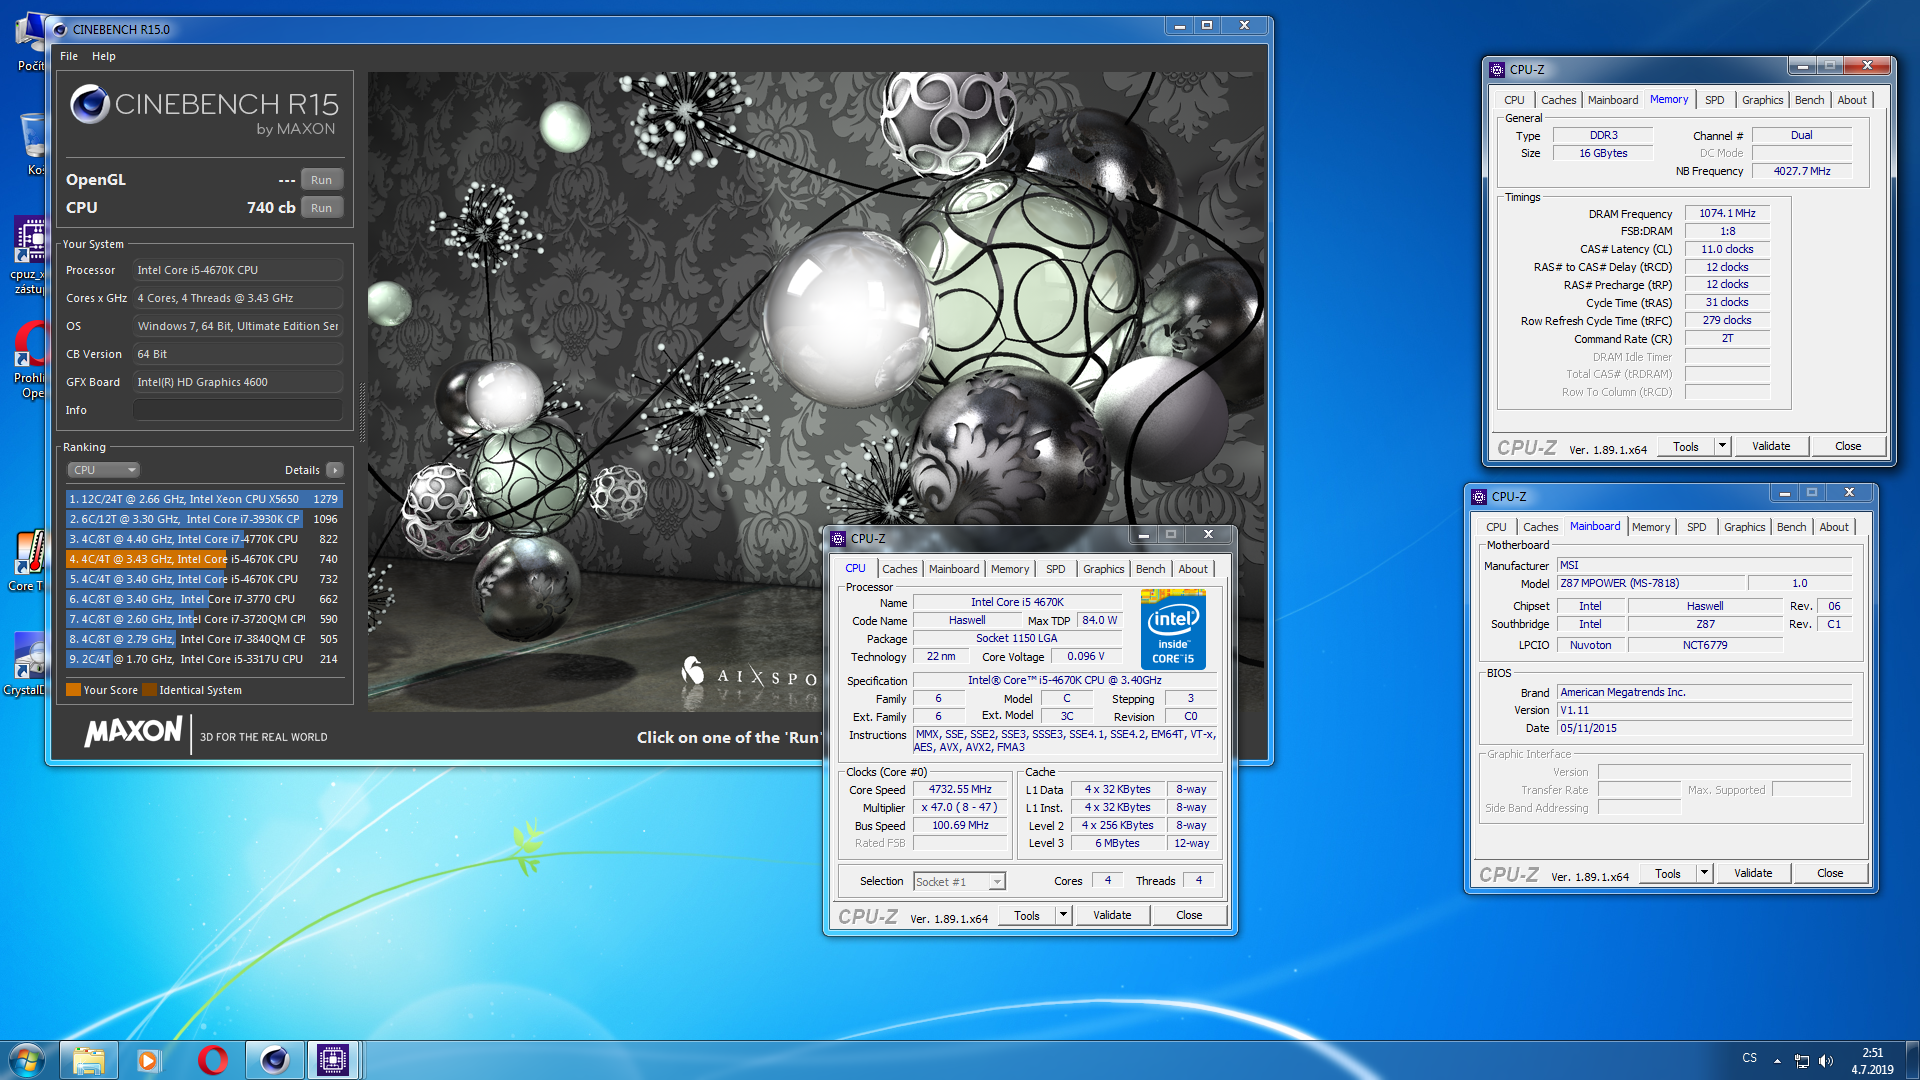The image size is (1920, 1080).
Task: Click the Cinebench R15 logo sphere
Action: (89, 104)
